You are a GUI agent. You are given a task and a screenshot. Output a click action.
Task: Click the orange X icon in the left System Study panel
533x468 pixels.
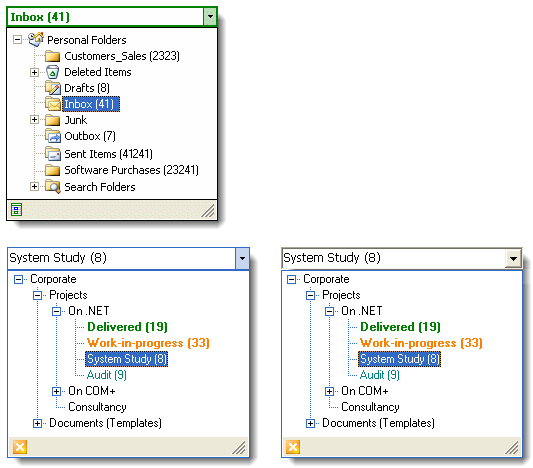click(x=20, y=447)
